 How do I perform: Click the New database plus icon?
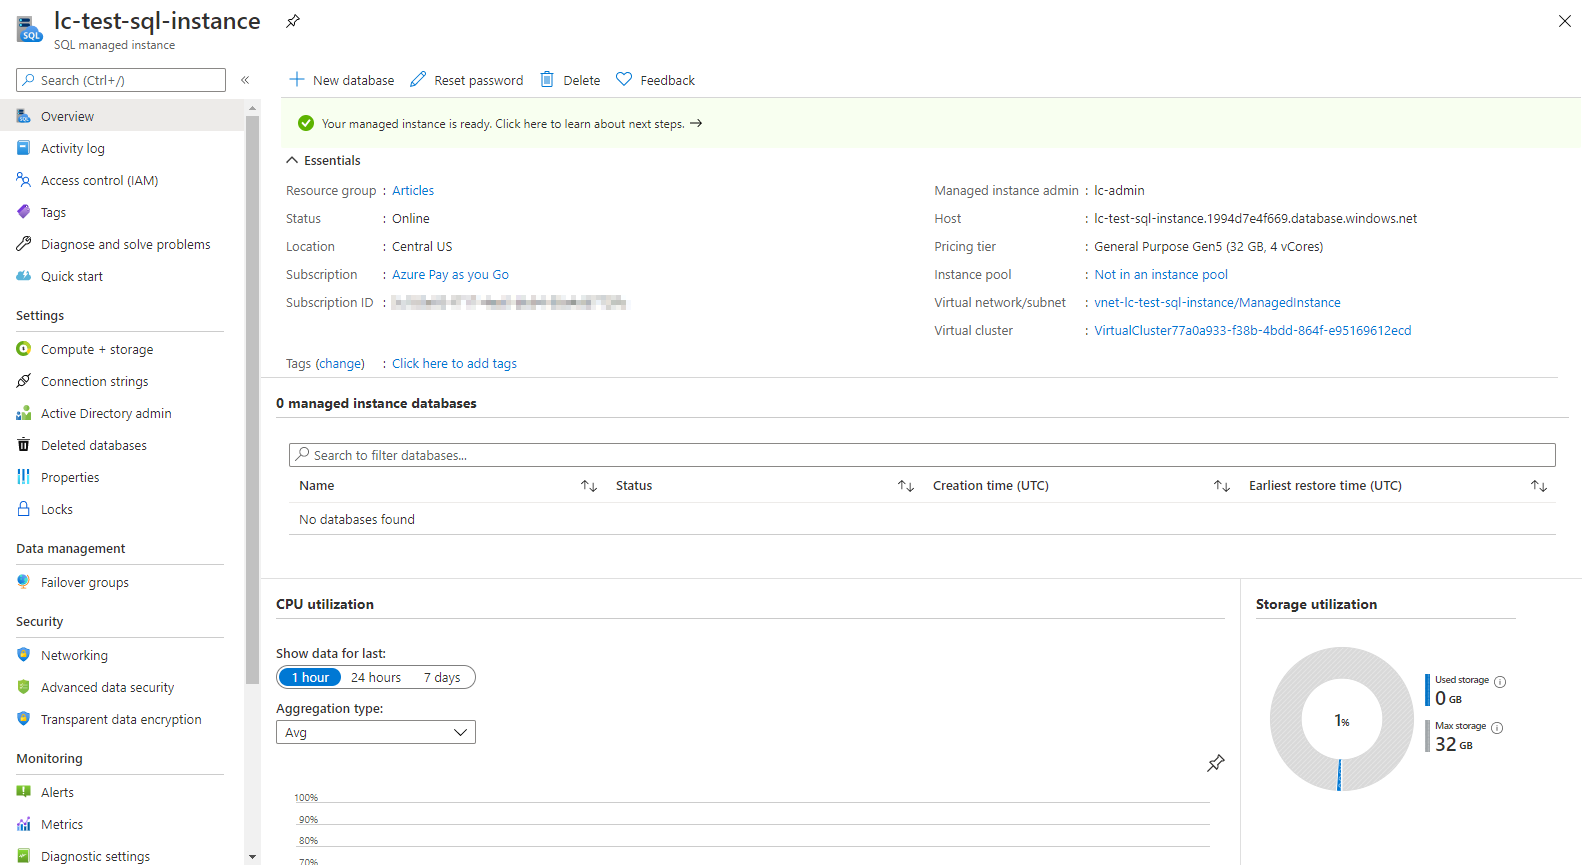[297, 79]
